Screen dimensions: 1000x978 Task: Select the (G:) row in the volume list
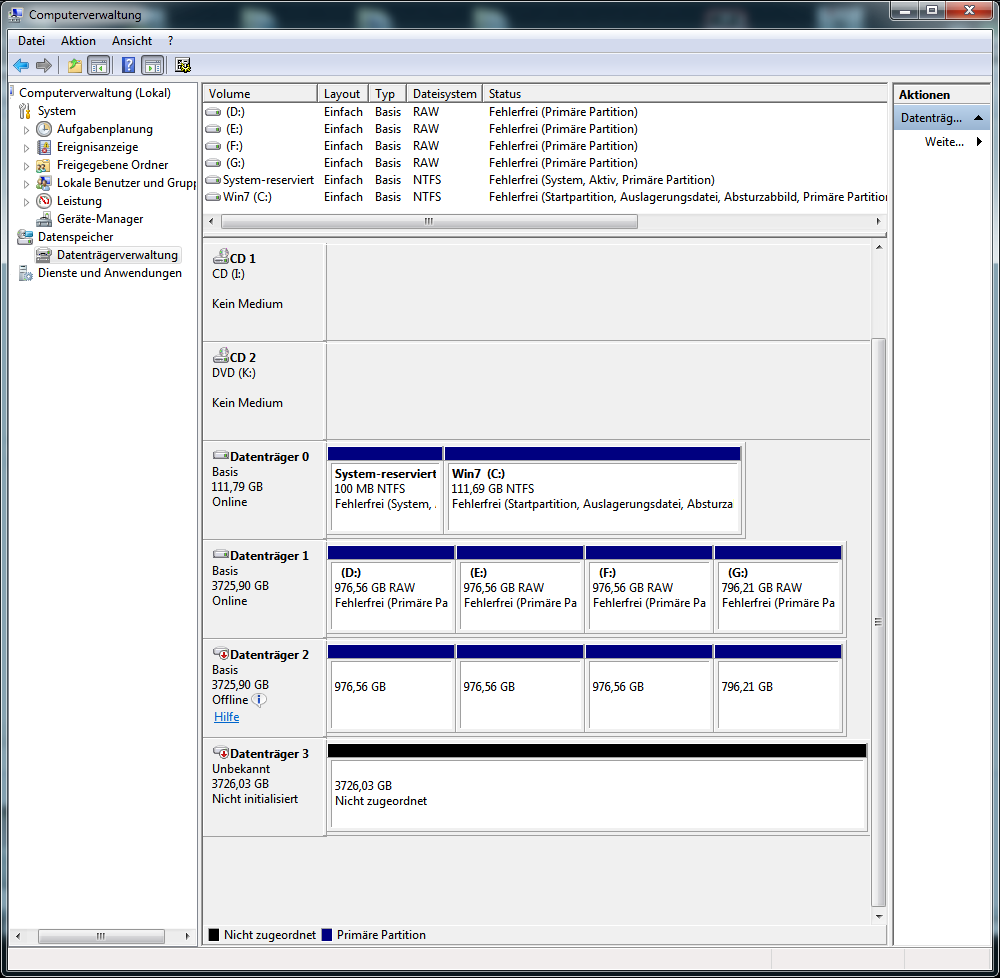click(545, 163)
